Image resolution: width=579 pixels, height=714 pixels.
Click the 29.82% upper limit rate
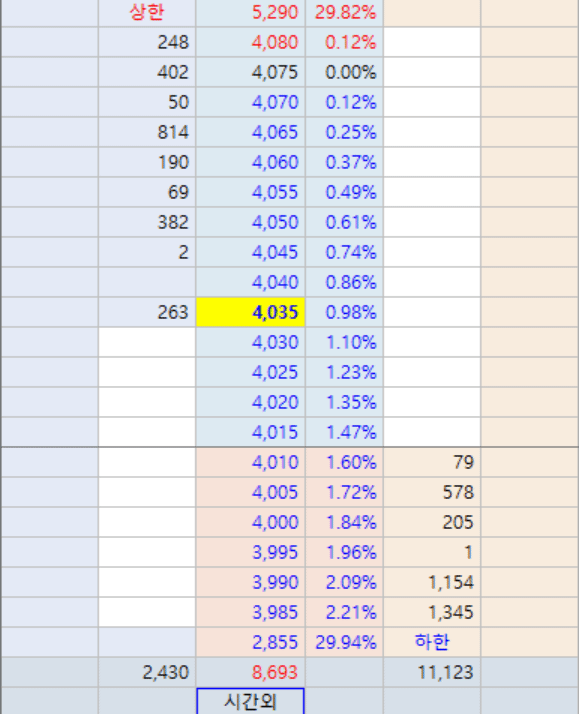(346, 12)
